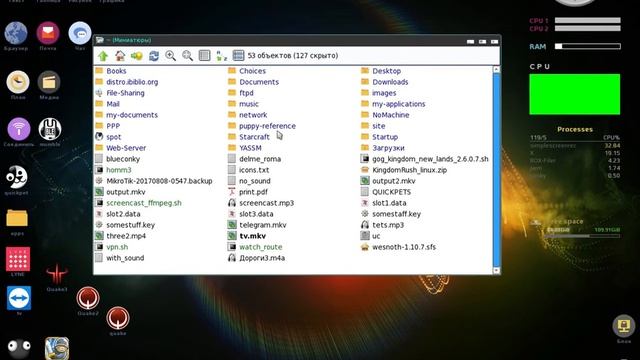Launch the quake desktop icon
This screenshot has width=640, height=360.
coord(118,318)
